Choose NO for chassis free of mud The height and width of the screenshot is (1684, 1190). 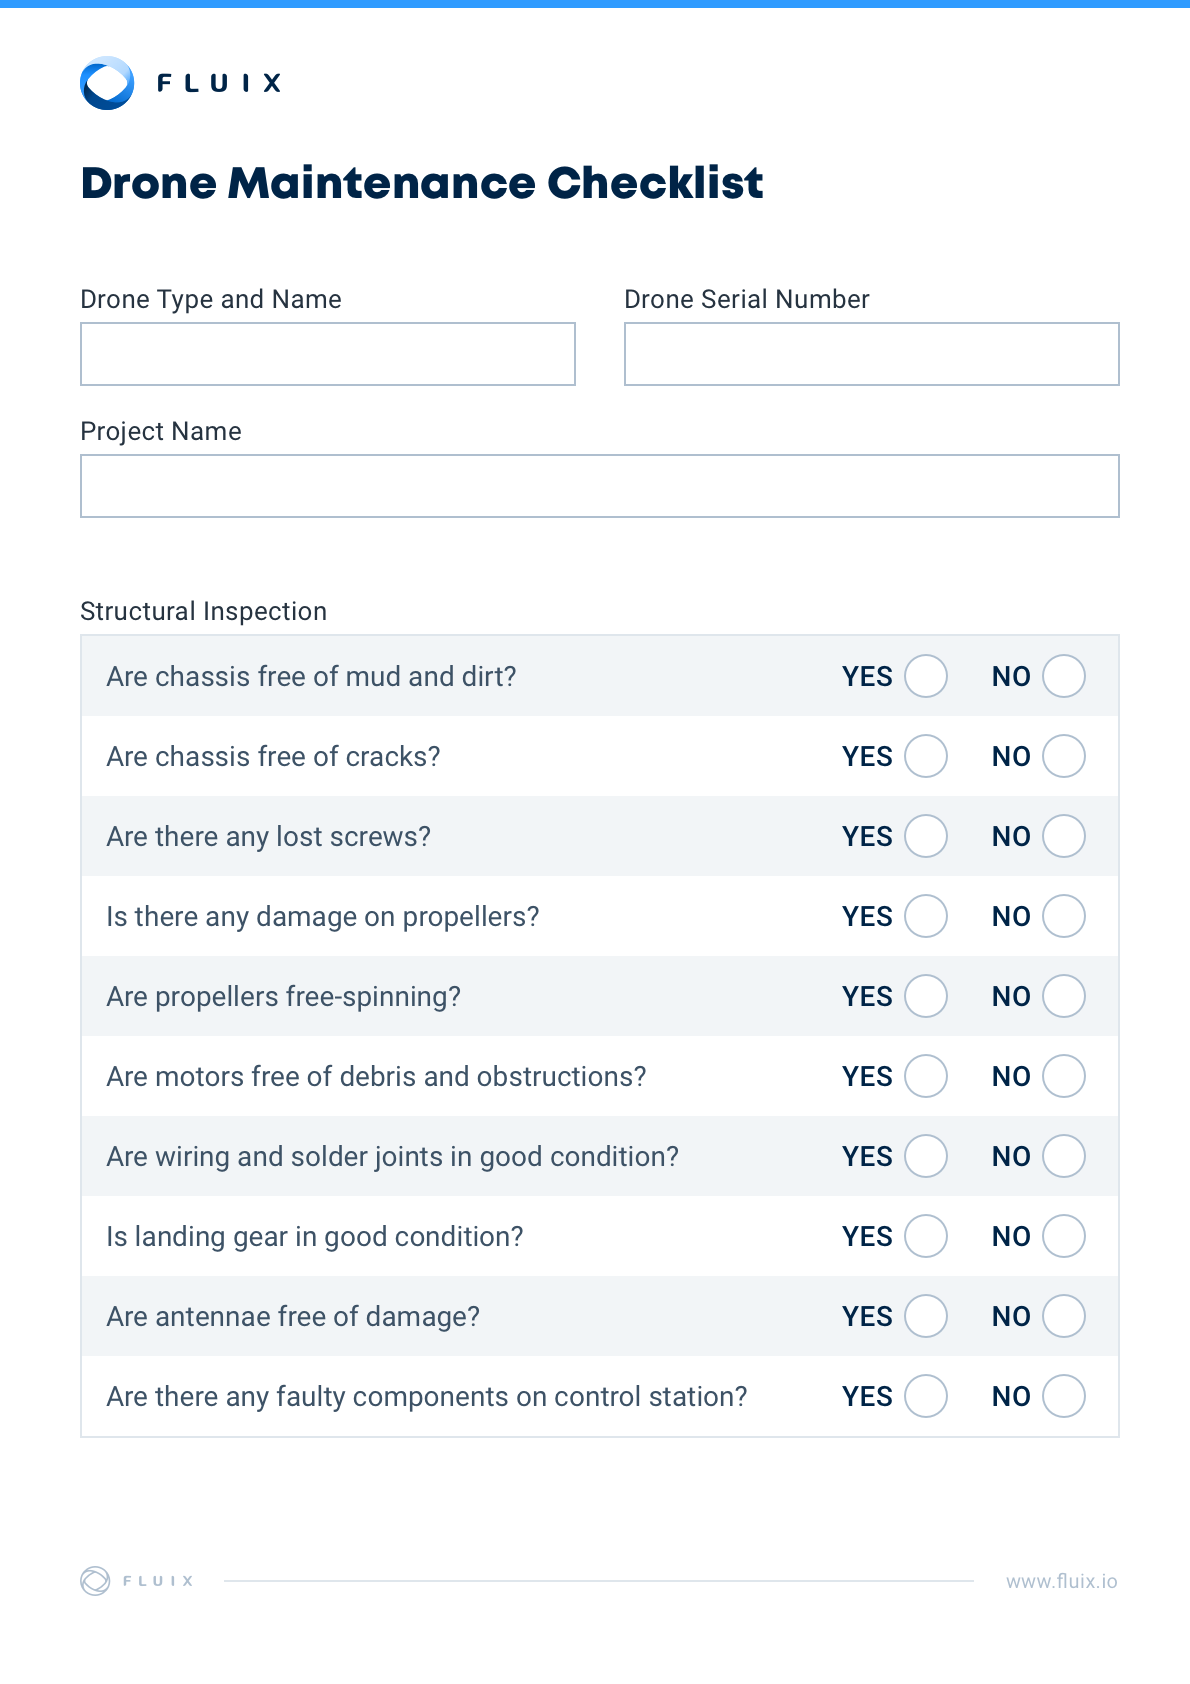(1063, 676)
